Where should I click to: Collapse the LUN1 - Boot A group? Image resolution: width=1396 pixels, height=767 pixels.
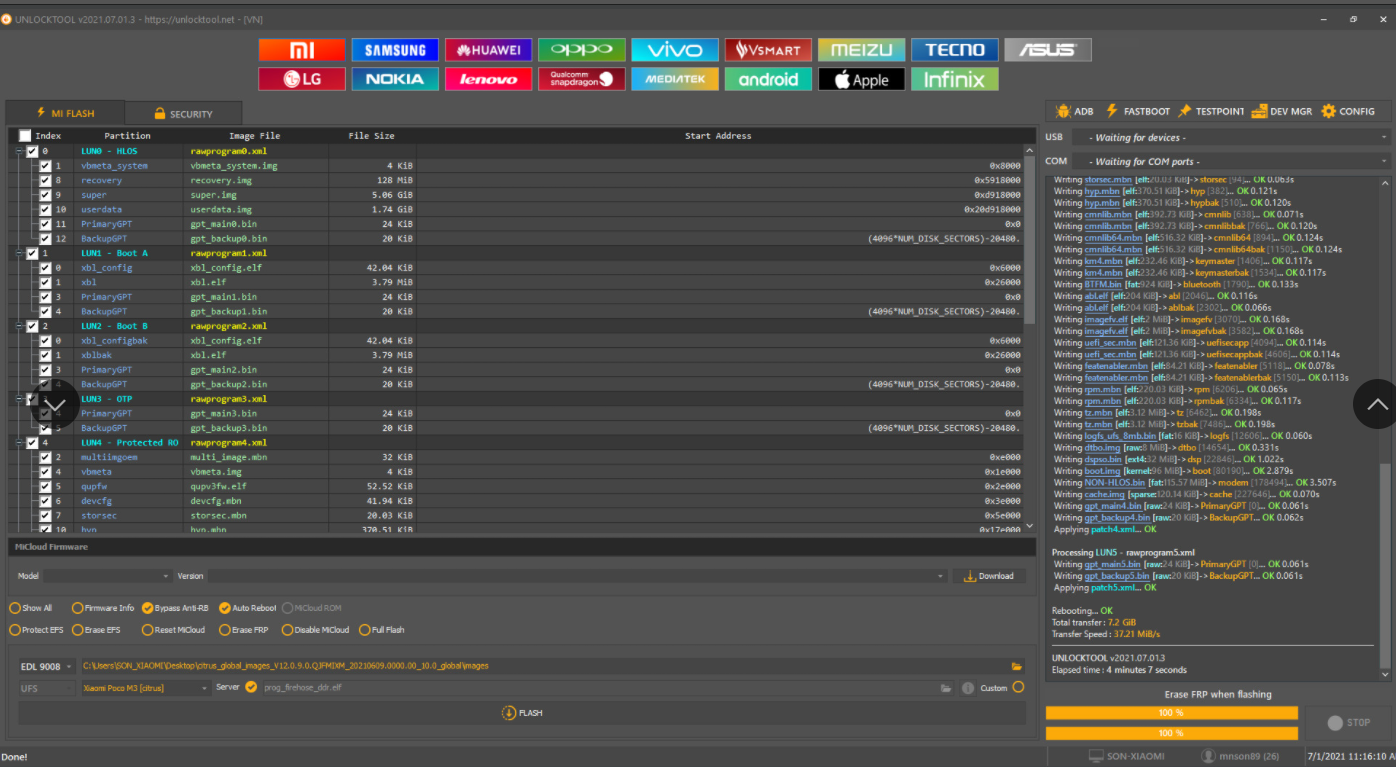coord(18,254)
